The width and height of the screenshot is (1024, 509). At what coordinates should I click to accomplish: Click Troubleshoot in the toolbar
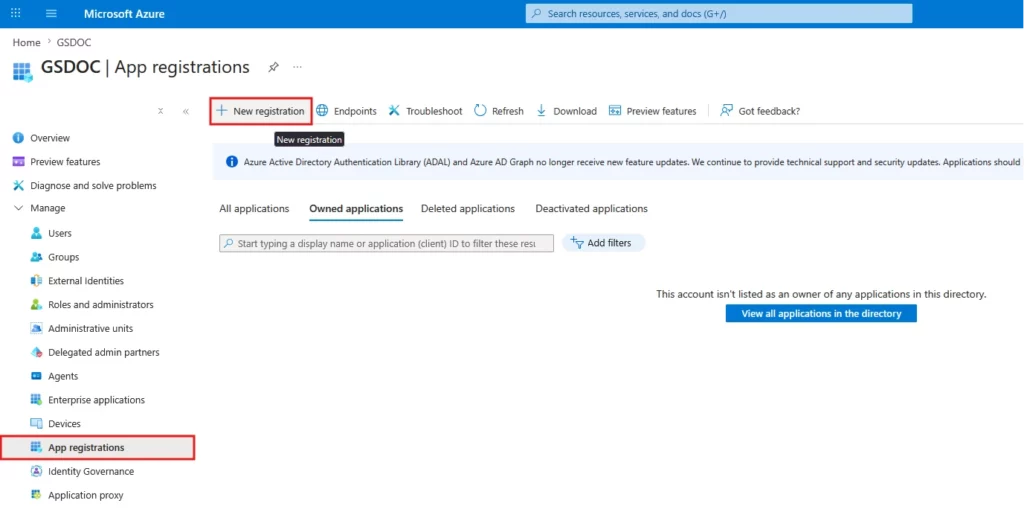pos(425,111)
